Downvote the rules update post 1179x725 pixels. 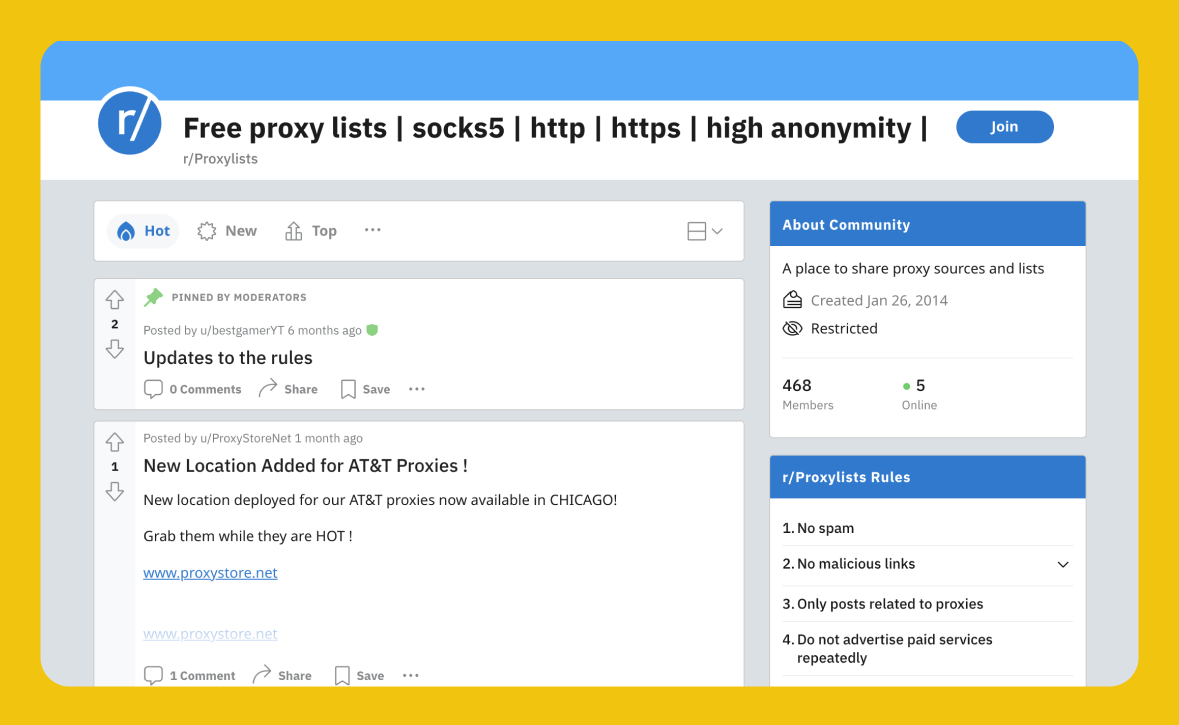click(114, 348)
